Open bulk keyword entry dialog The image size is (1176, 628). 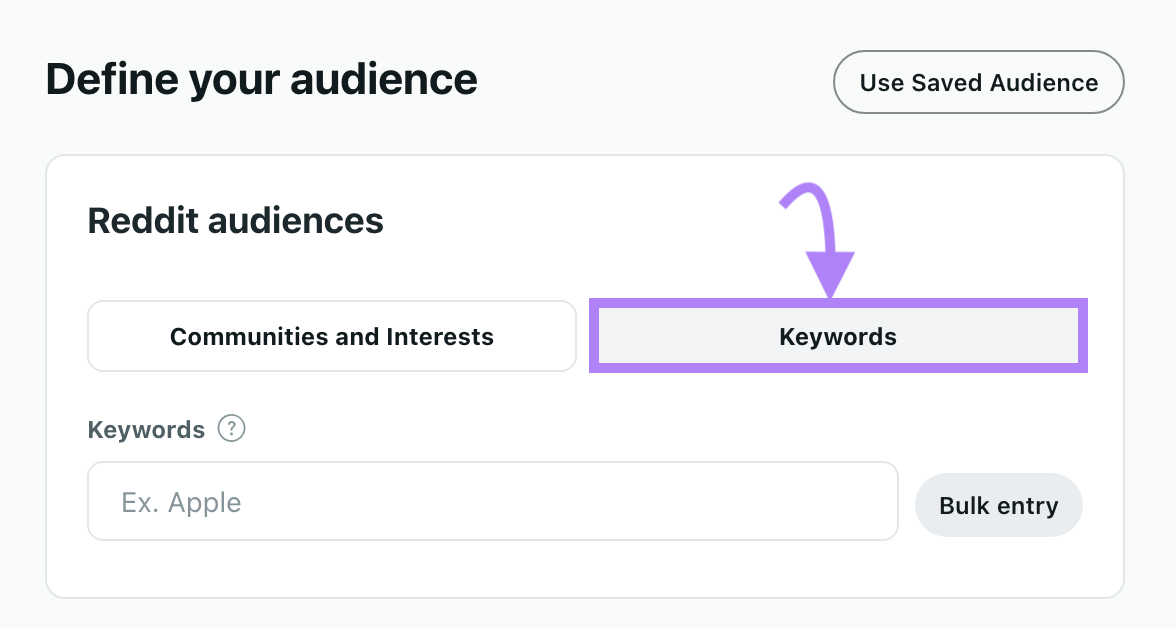[x=998, y=505]
